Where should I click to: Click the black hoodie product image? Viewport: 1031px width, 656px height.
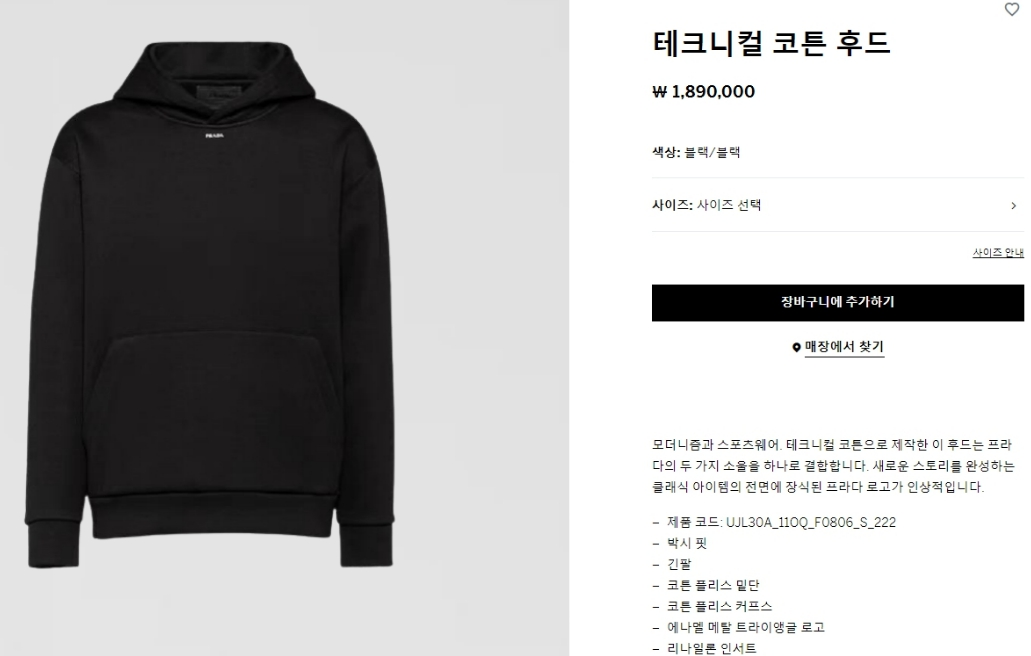pos(210,304)
